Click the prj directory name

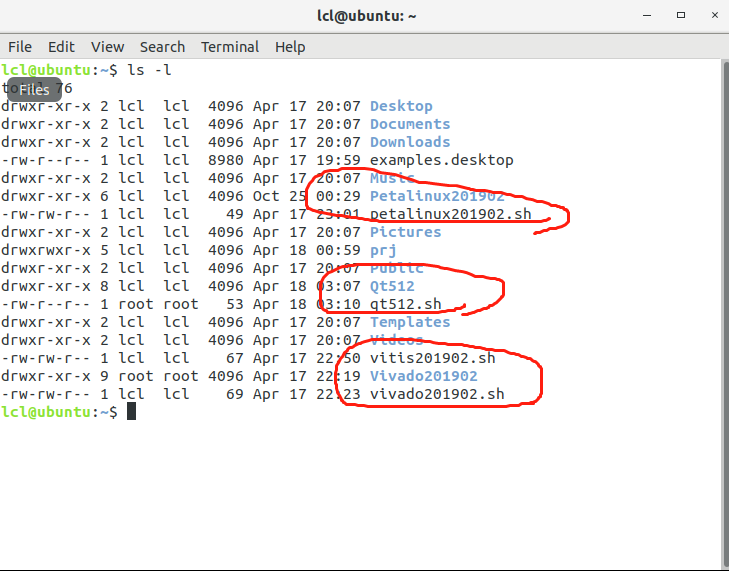coord(383,250)
